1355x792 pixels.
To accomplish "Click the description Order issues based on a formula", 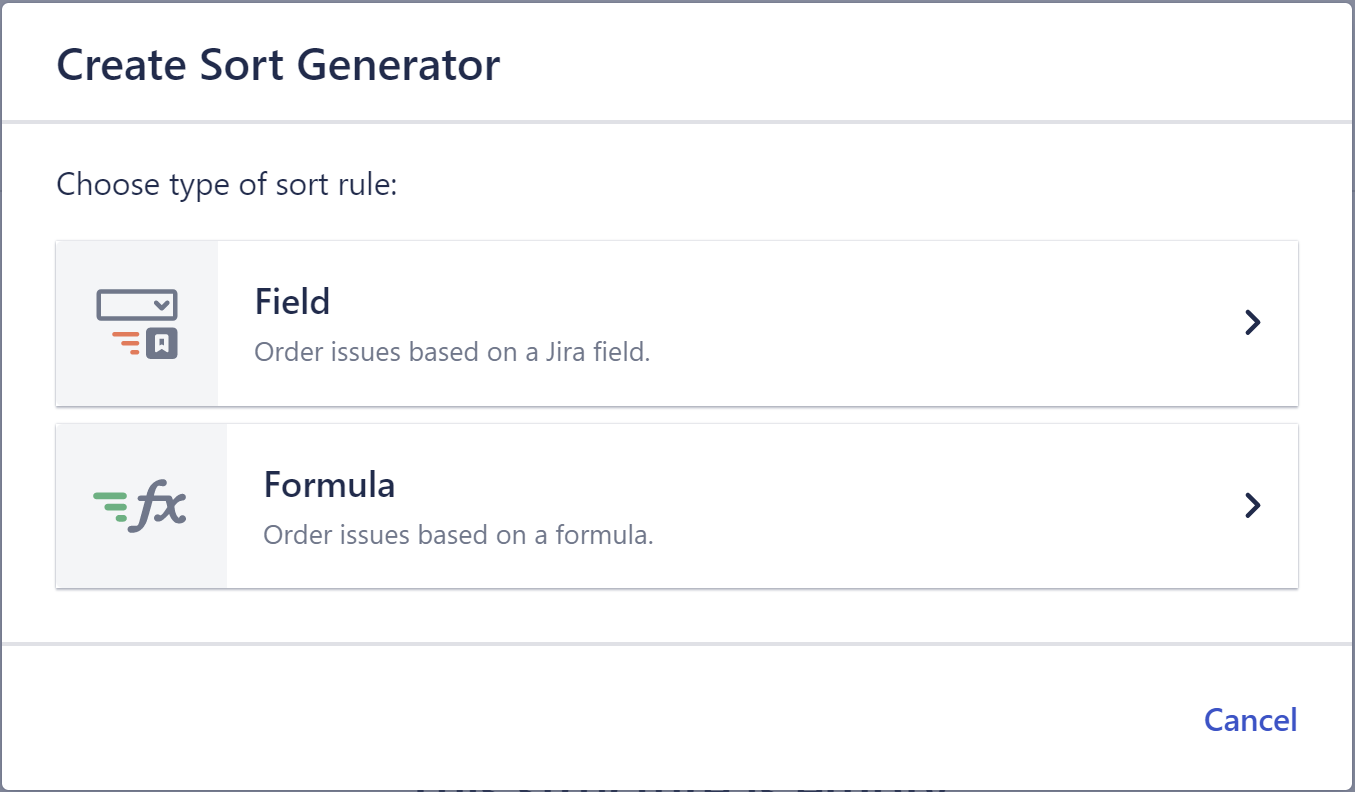I will [456, 535].
